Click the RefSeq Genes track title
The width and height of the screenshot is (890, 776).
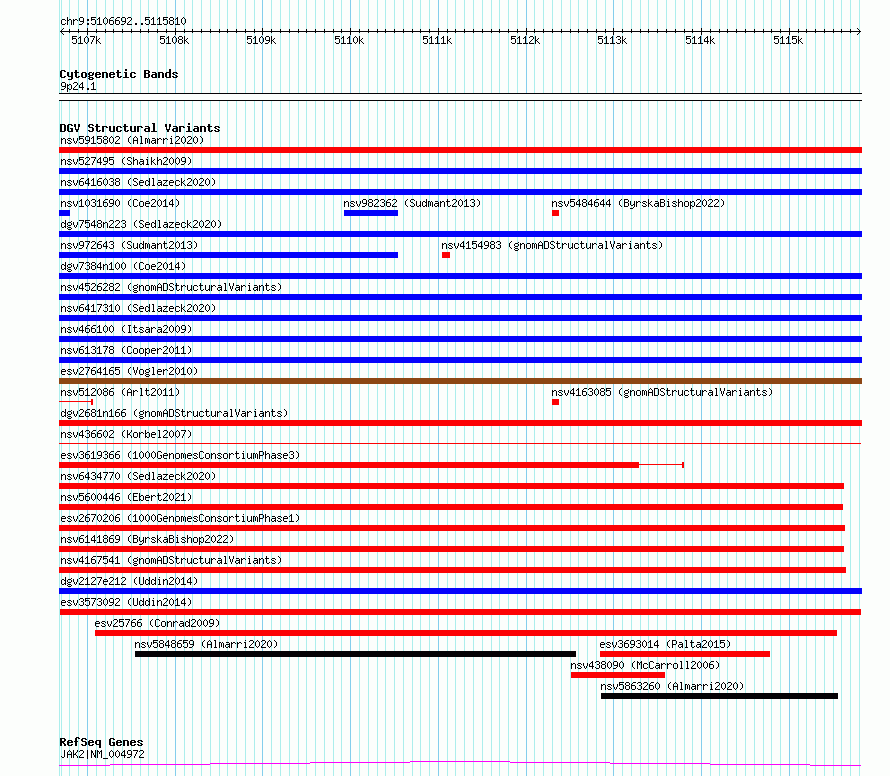tap(102, 742)
